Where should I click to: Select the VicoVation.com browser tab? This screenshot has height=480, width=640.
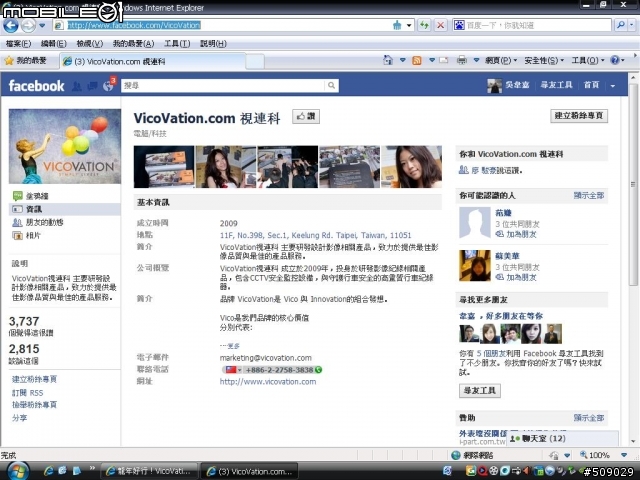[x=153, y=61]
